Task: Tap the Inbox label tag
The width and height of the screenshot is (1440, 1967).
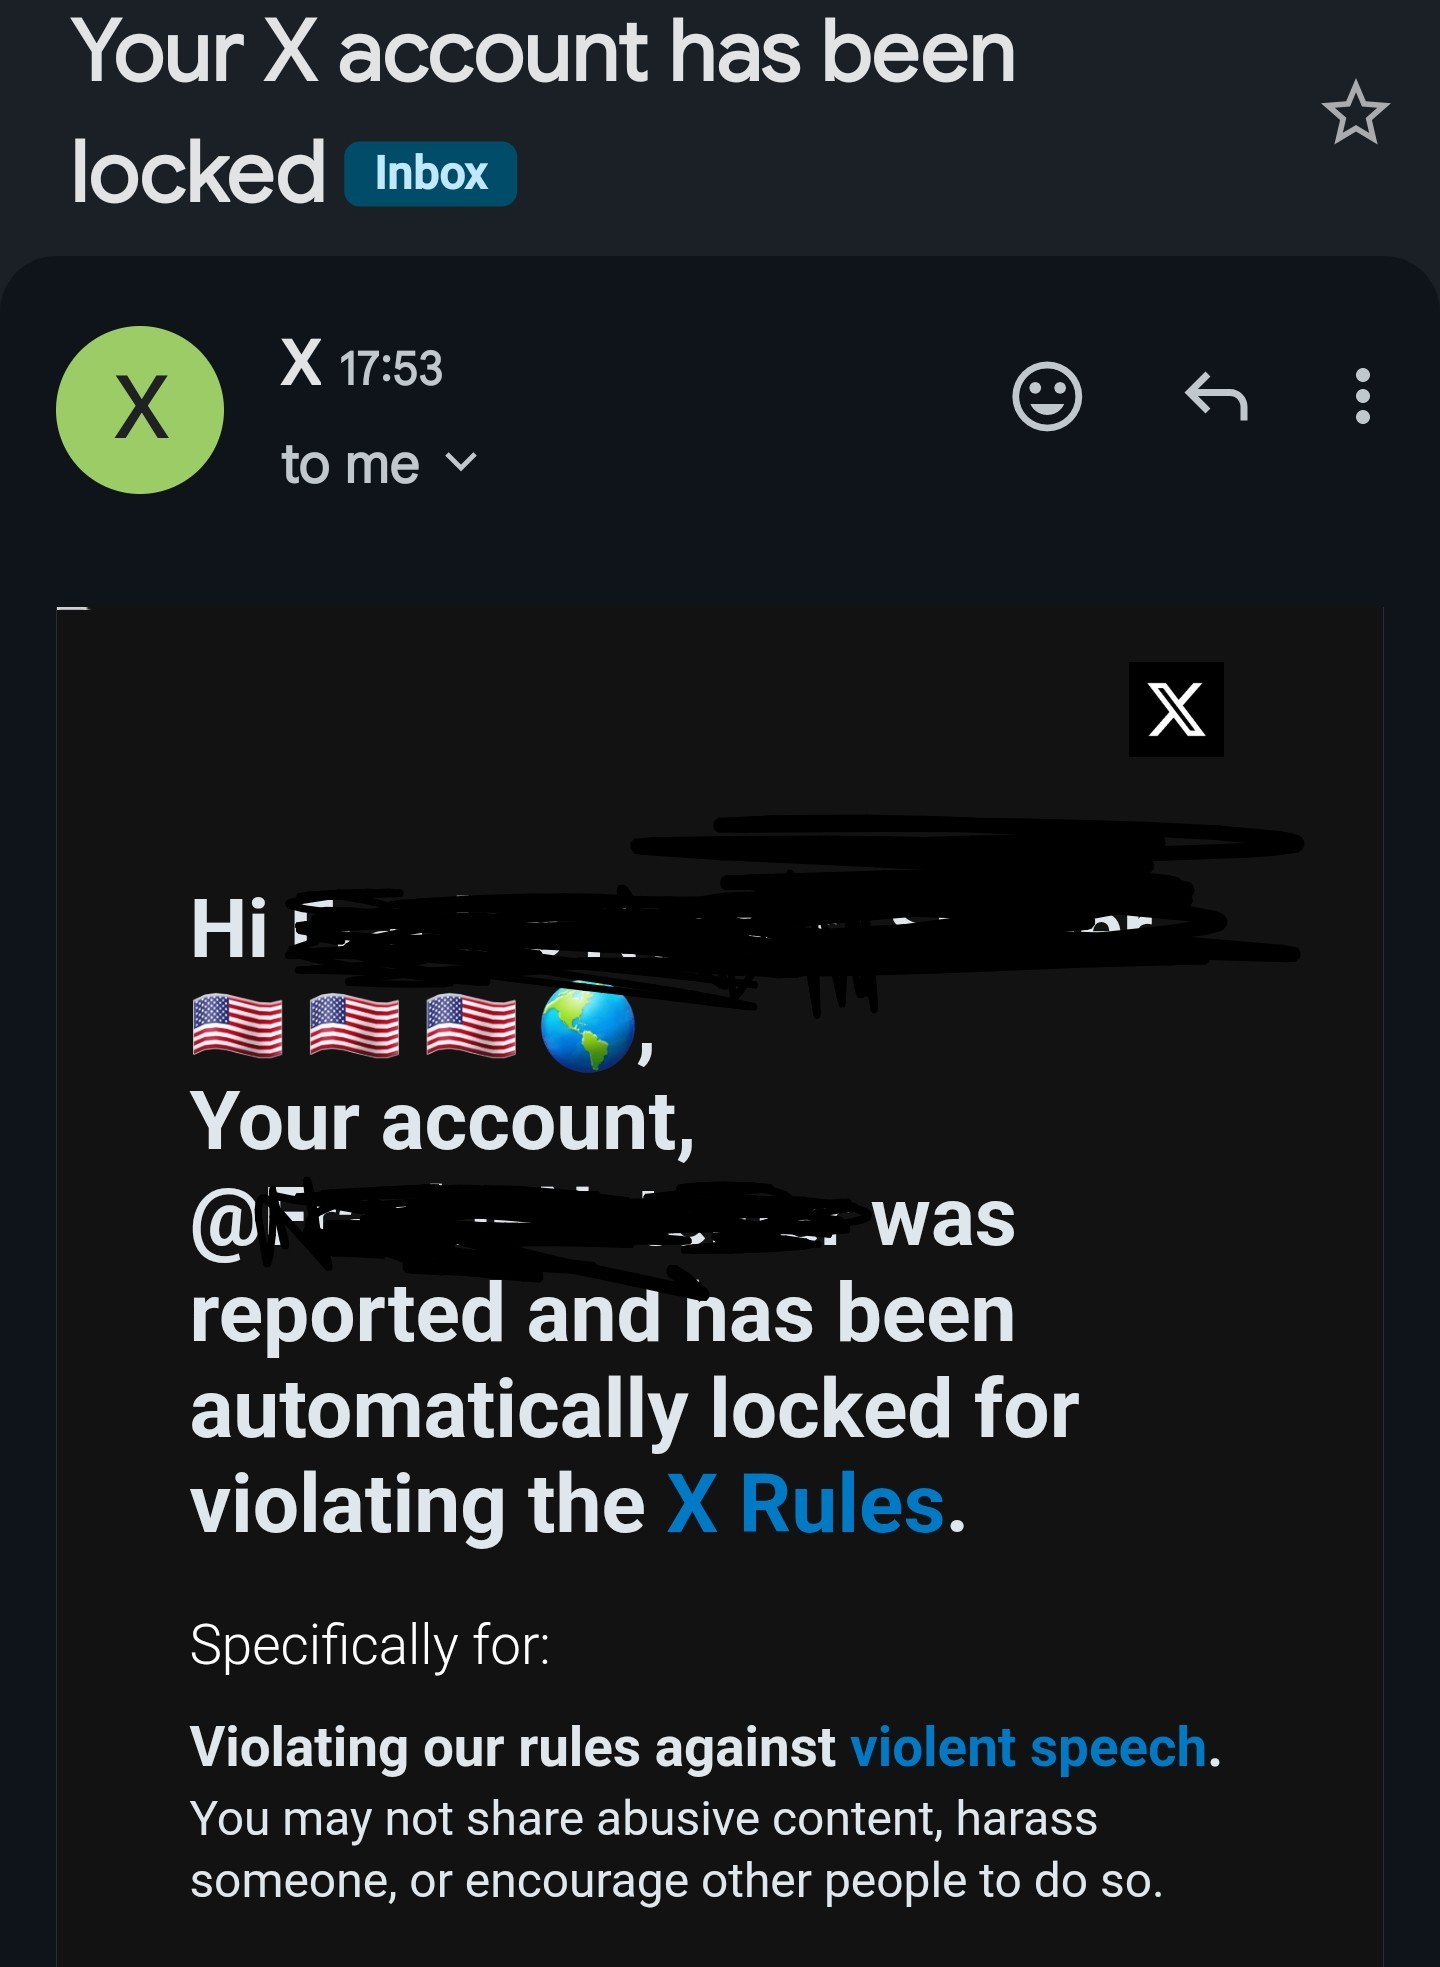Action: (x=431, y=174)
